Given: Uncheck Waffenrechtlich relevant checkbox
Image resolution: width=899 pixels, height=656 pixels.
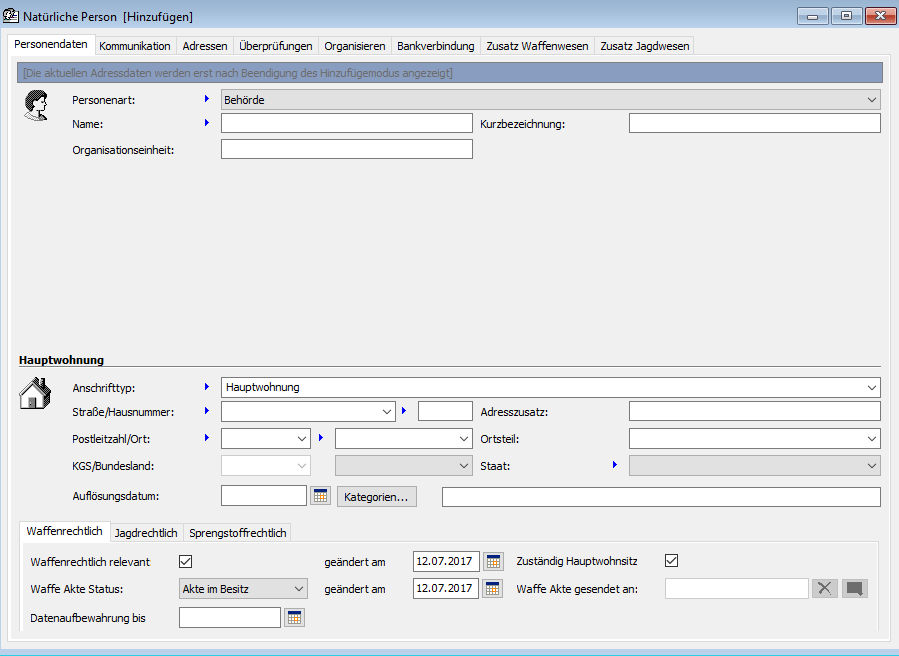Looking at the screenshot, I should click(185, 561).
